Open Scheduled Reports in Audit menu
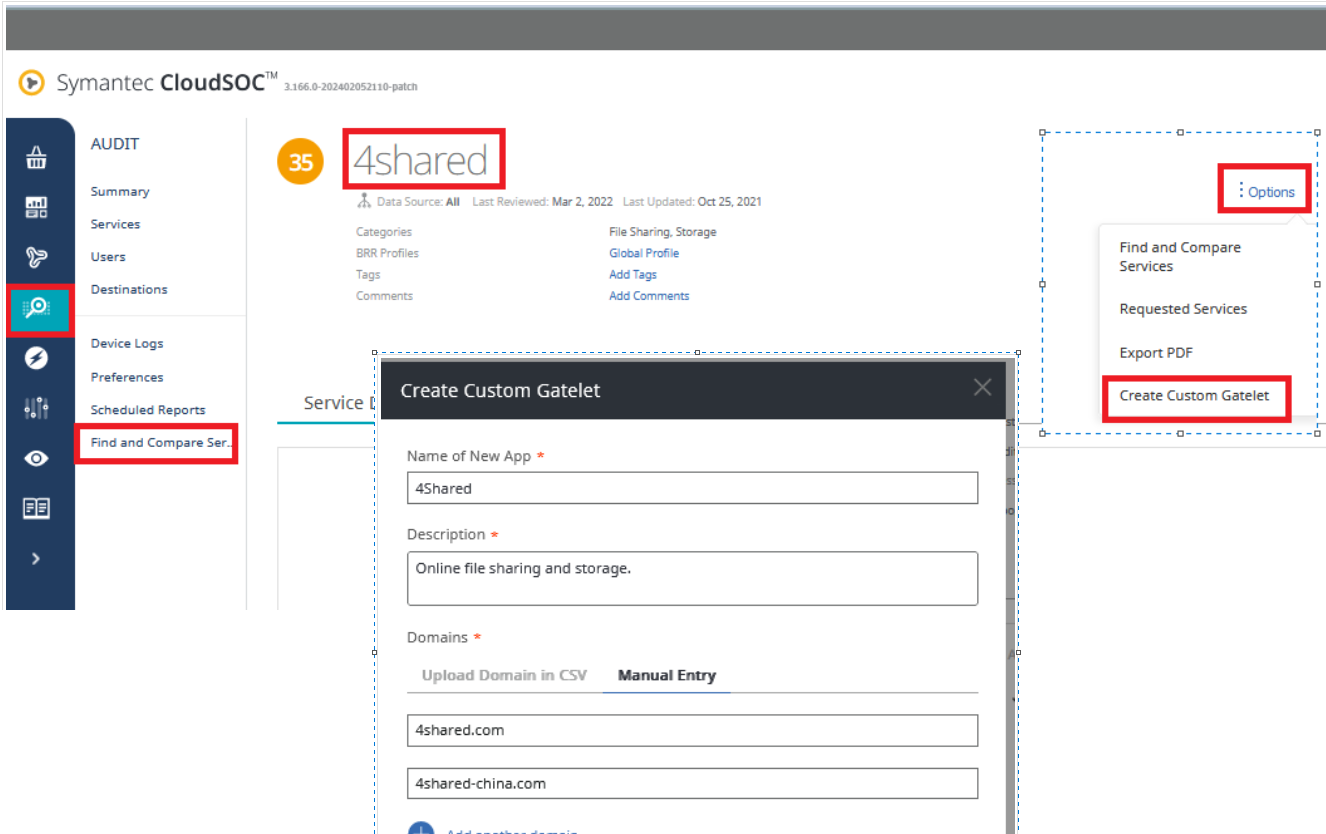1326x834 pixels. (148, 410)
